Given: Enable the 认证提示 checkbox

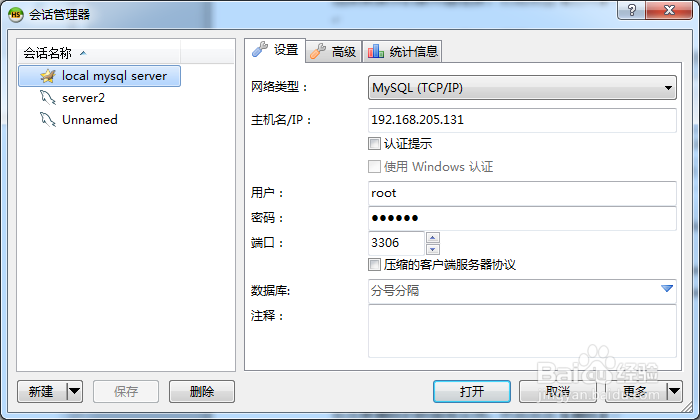Looking at the screenshot, I should pyautogui.click(x=374, y=144).
